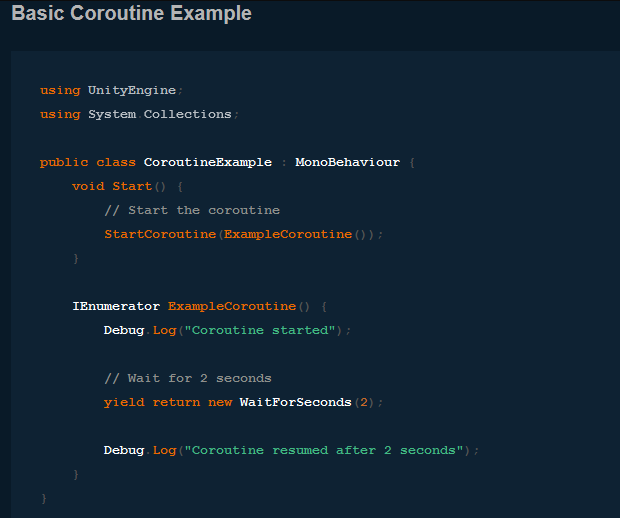Click the "// Start the coroutine" comment
The height and width of the screenshot is (518, 620).
pyautogui.click(x=192, y=210)
